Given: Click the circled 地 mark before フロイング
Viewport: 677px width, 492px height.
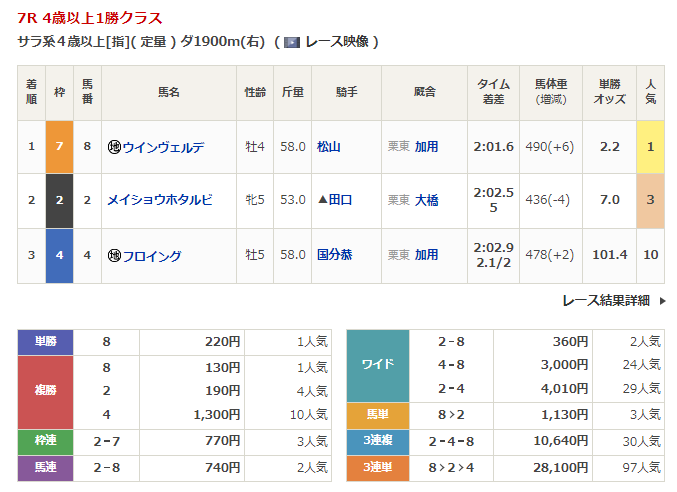Looking at the screenshot, I should pyautogui.click(x=114, y=256).
